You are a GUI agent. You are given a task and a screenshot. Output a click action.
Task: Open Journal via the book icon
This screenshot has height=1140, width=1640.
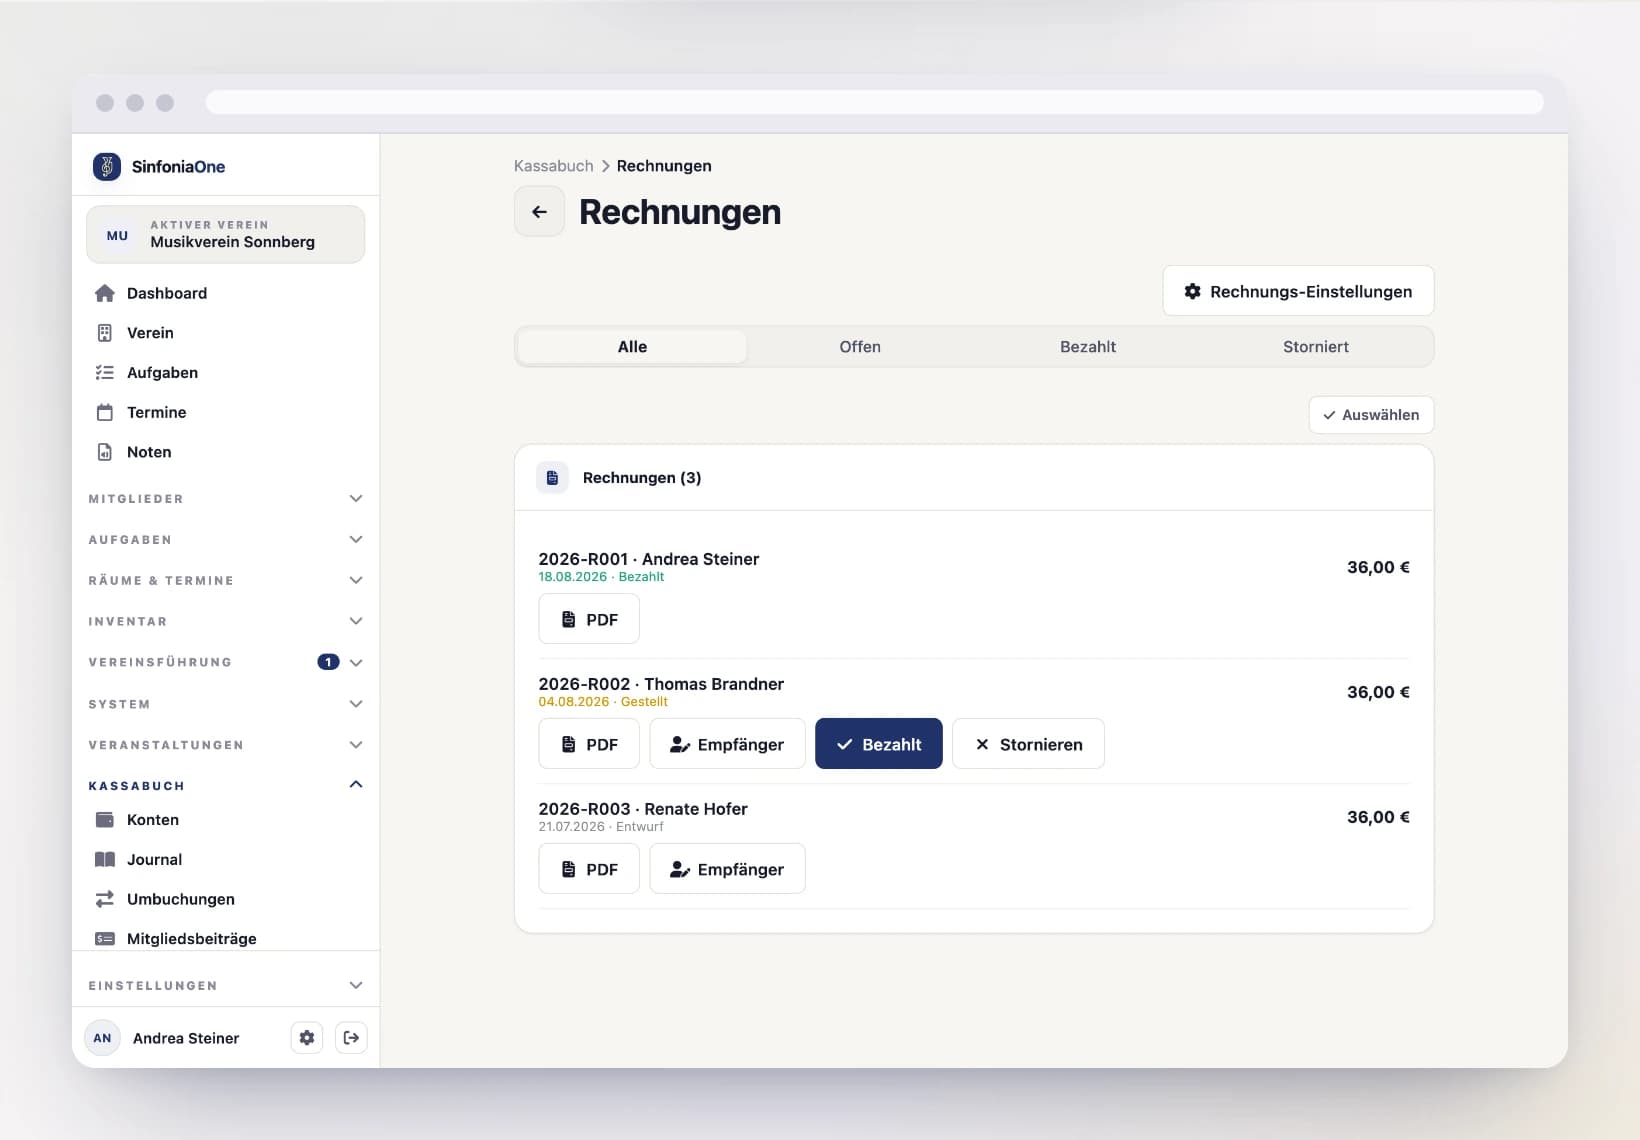click(105, 860)
